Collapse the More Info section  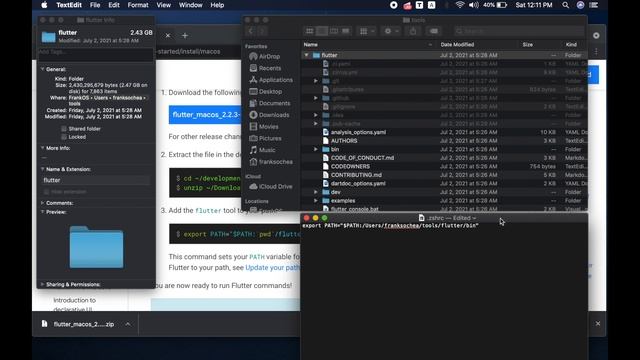point(42,148)
